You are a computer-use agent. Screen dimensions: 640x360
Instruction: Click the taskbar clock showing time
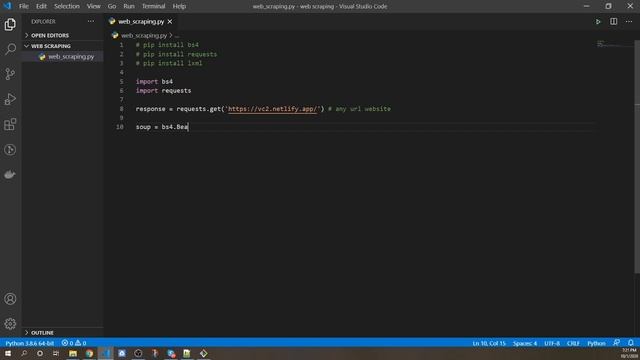tap(629, 353)
